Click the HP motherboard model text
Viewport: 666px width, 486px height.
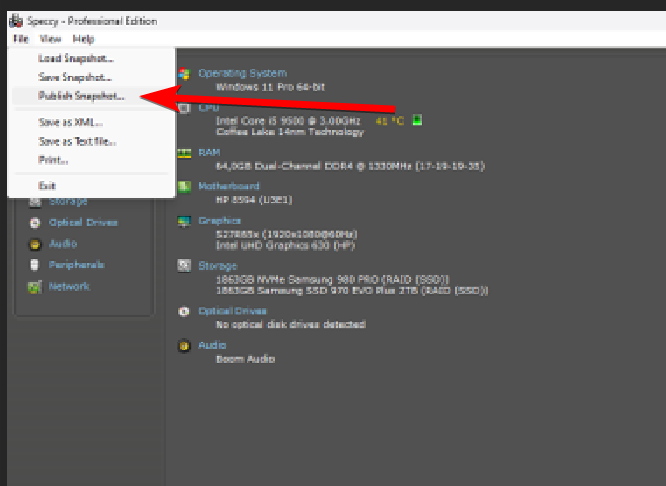[x=254, y=200]
